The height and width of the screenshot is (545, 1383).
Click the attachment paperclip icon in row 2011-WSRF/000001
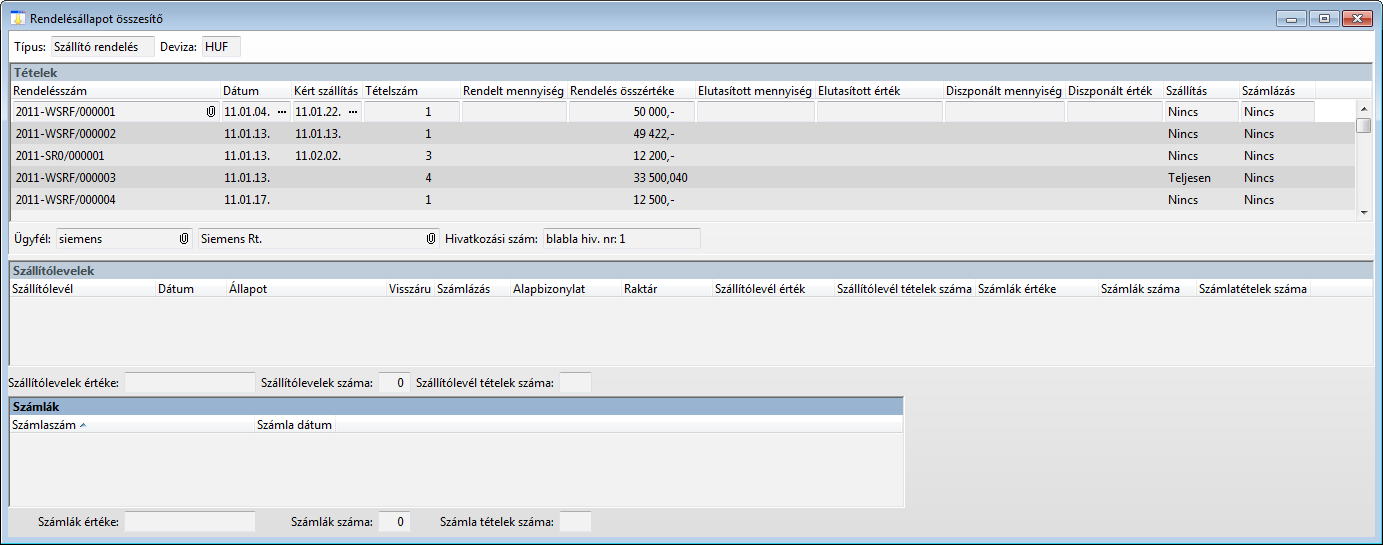coord(210,112)
